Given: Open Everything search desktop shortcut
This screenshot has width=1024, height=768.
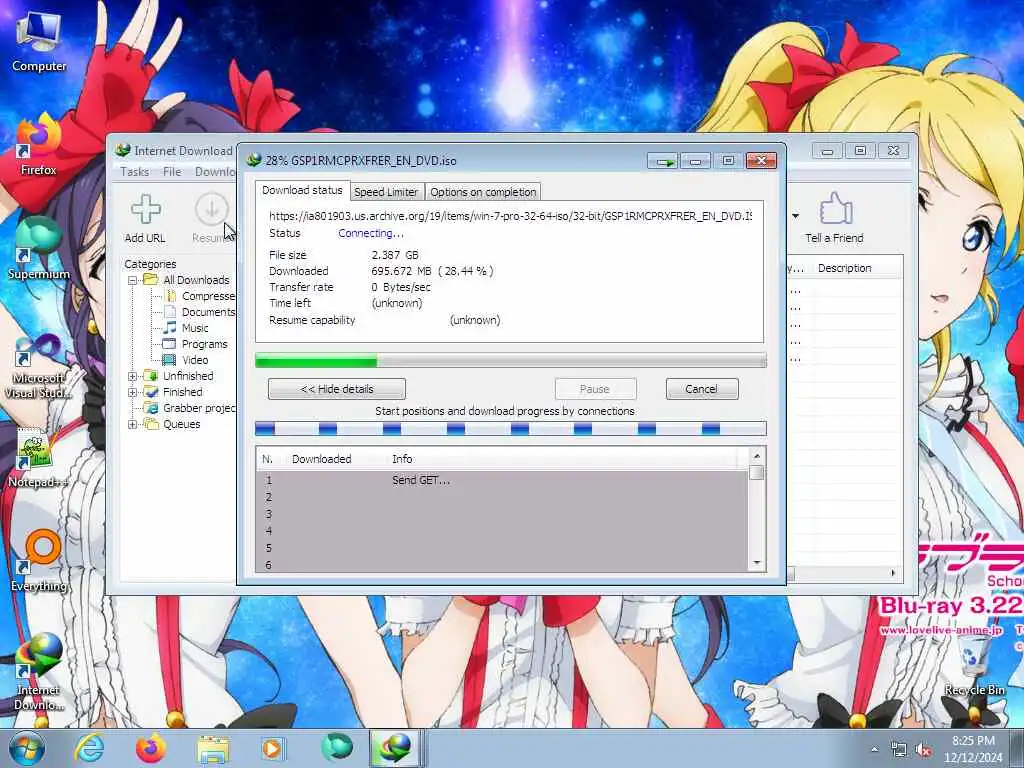Looking at the screenshot, I should [39, 562].
